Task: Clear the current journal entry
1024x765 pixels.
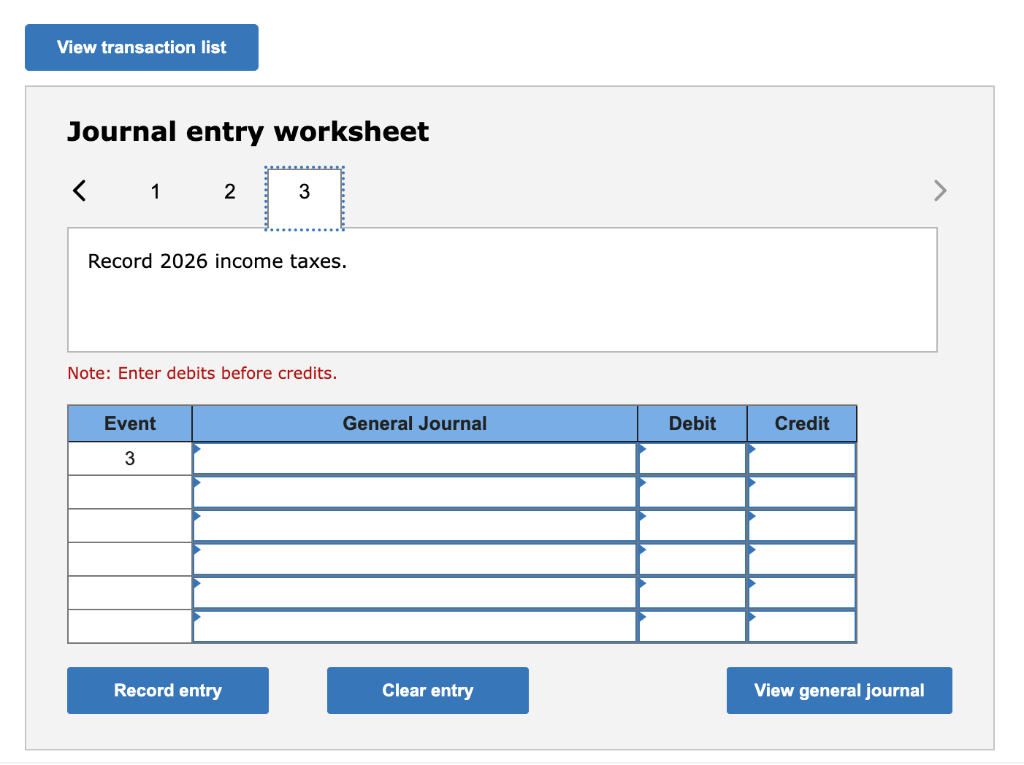Action: point(427,690)
